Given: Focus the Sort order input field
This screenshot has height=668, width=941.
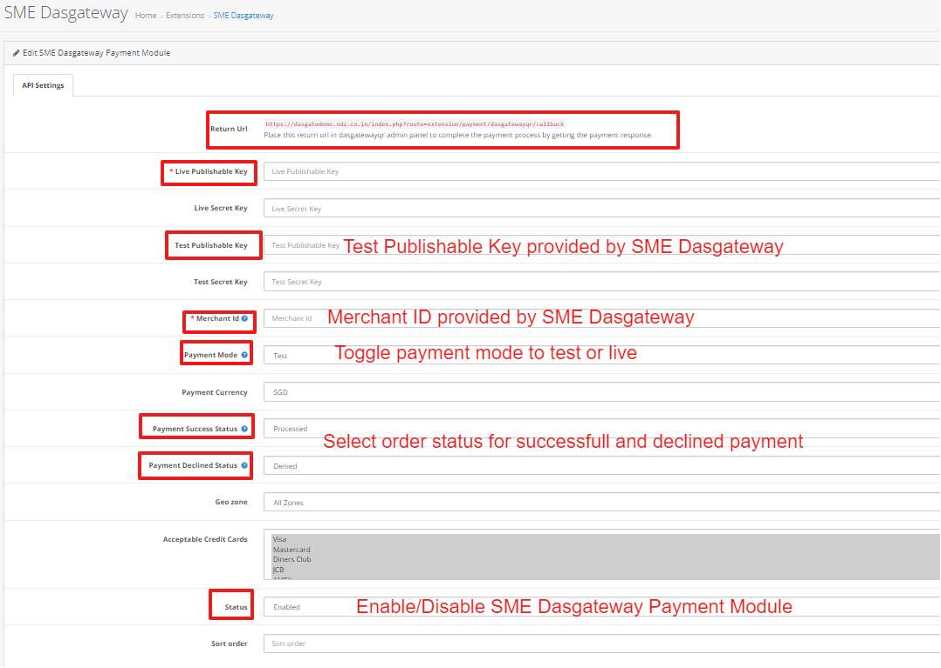Looking at the screenshot, I should 602,644.
